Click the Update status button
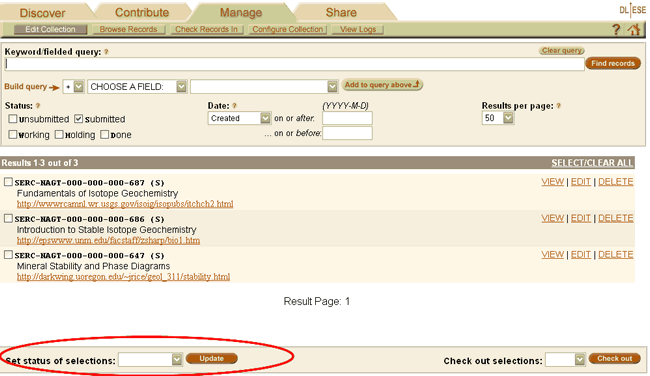Viewport: 650px width, 376px height. 211,359
